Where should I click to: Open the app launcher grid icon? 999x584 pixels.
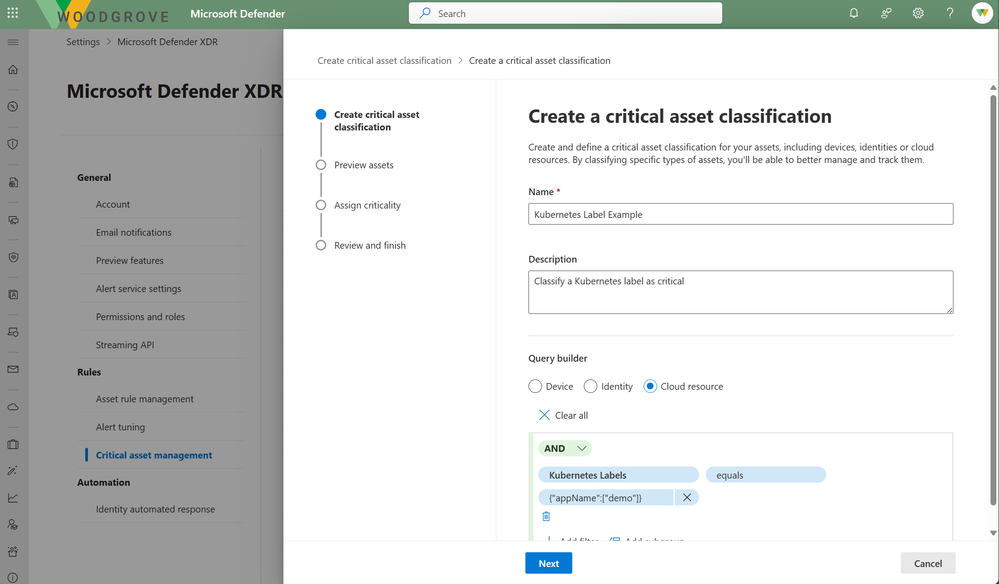pos(12,13)
